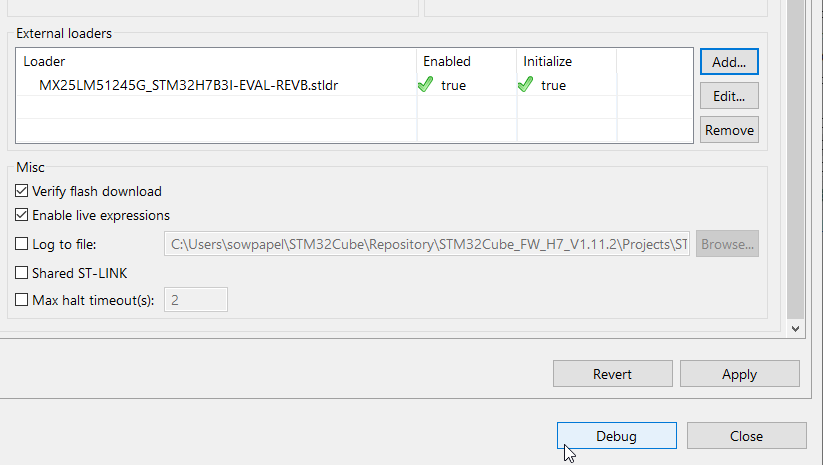The width and height of the screenshot is (823, 465).
Task: Click the Enabled true cell
Action: pos(467,85)
